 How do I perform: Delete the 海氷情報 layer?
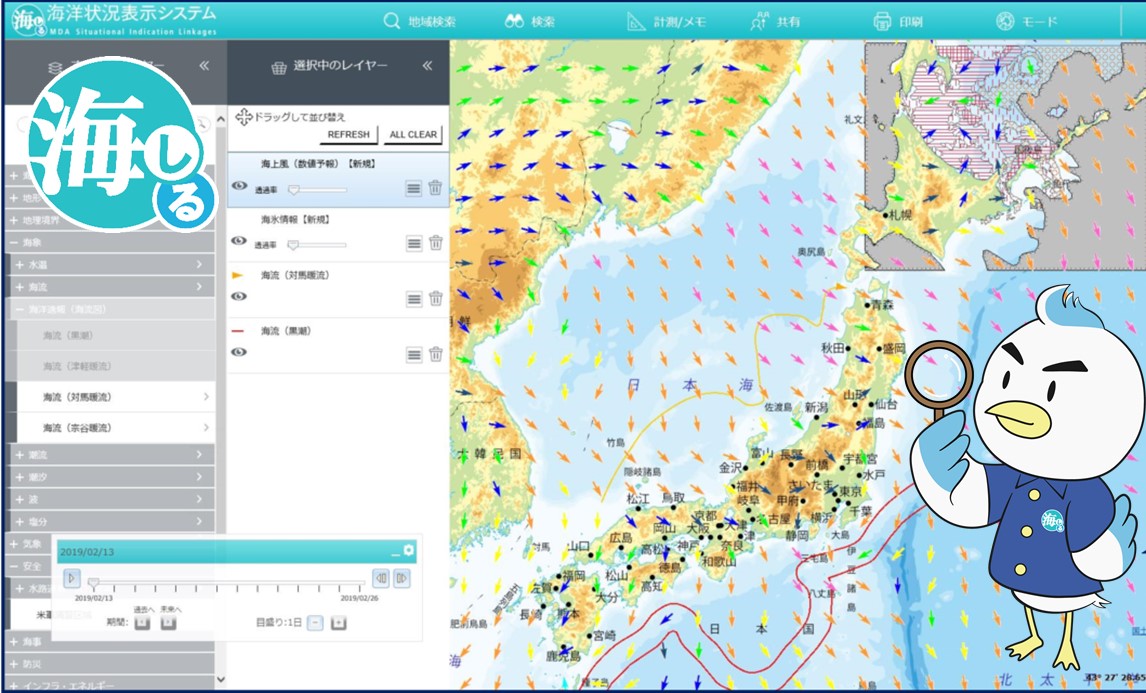pos(436,243)
